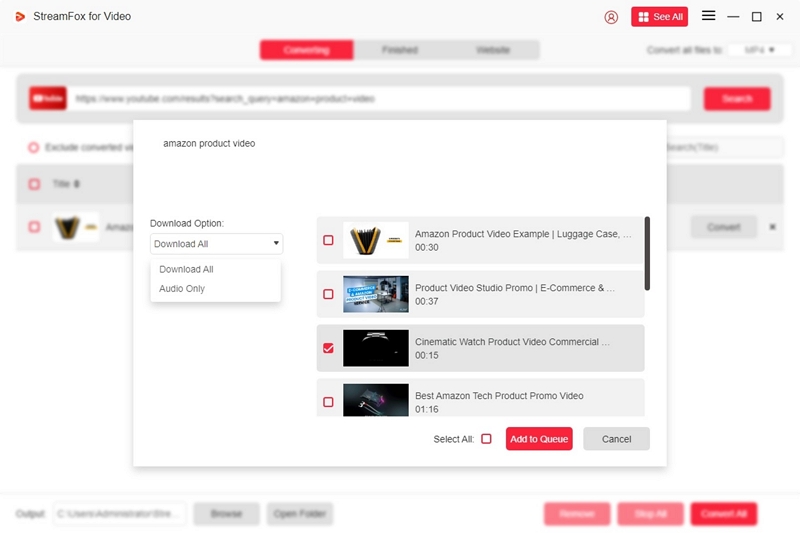800x533 pixels.
Task: Click the Output path field
Action: pos(119,514)
